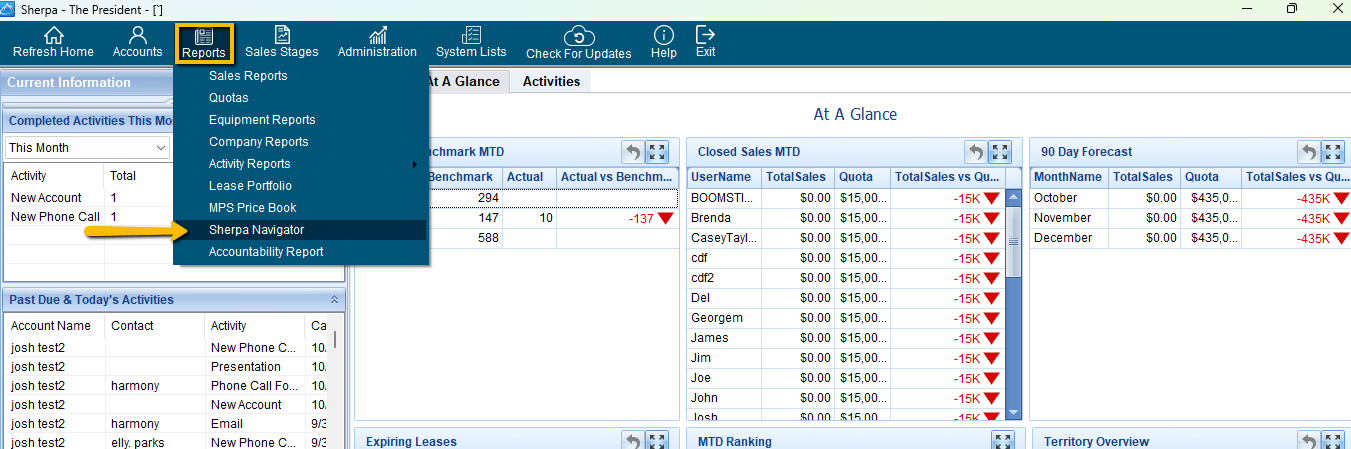Click the Exit icon

(x=705, y=36)
